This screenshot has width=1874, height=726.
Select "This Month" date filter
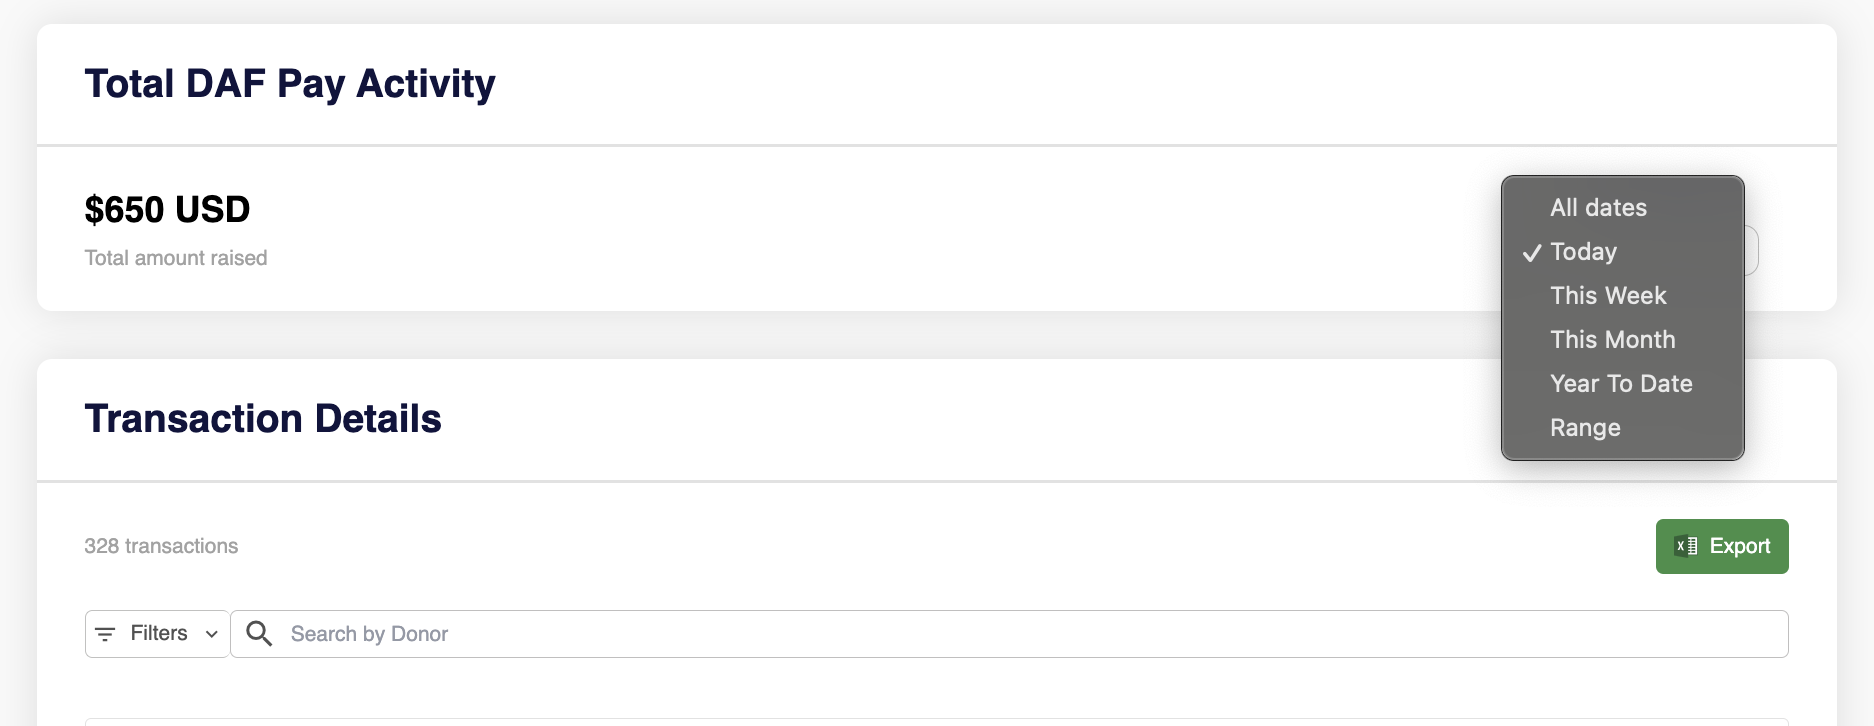[1612, 340]
